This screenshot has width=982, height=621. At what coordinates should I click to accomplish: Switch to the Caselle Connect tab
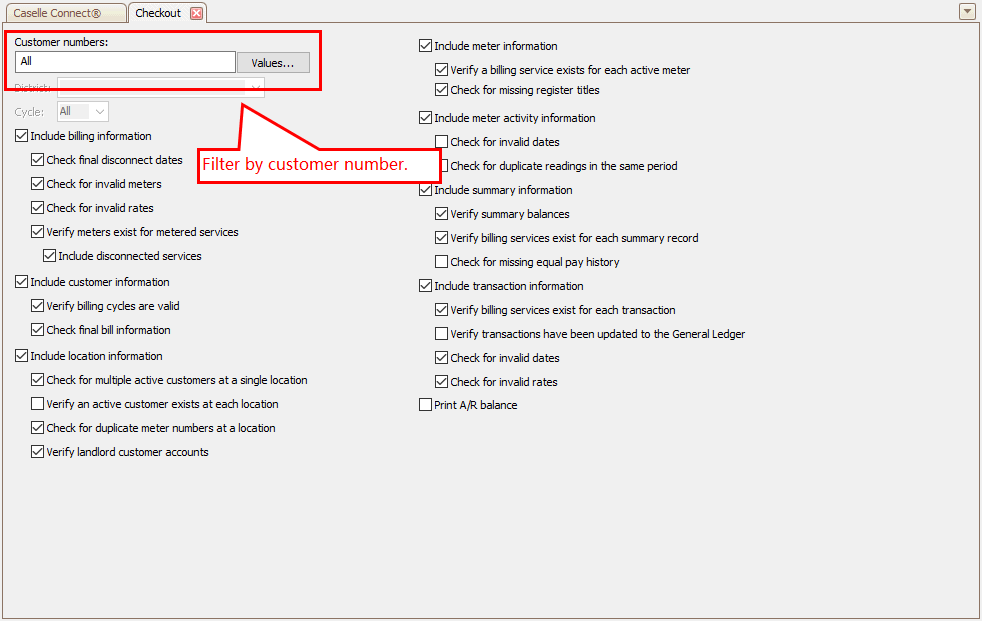pos(64,13)
